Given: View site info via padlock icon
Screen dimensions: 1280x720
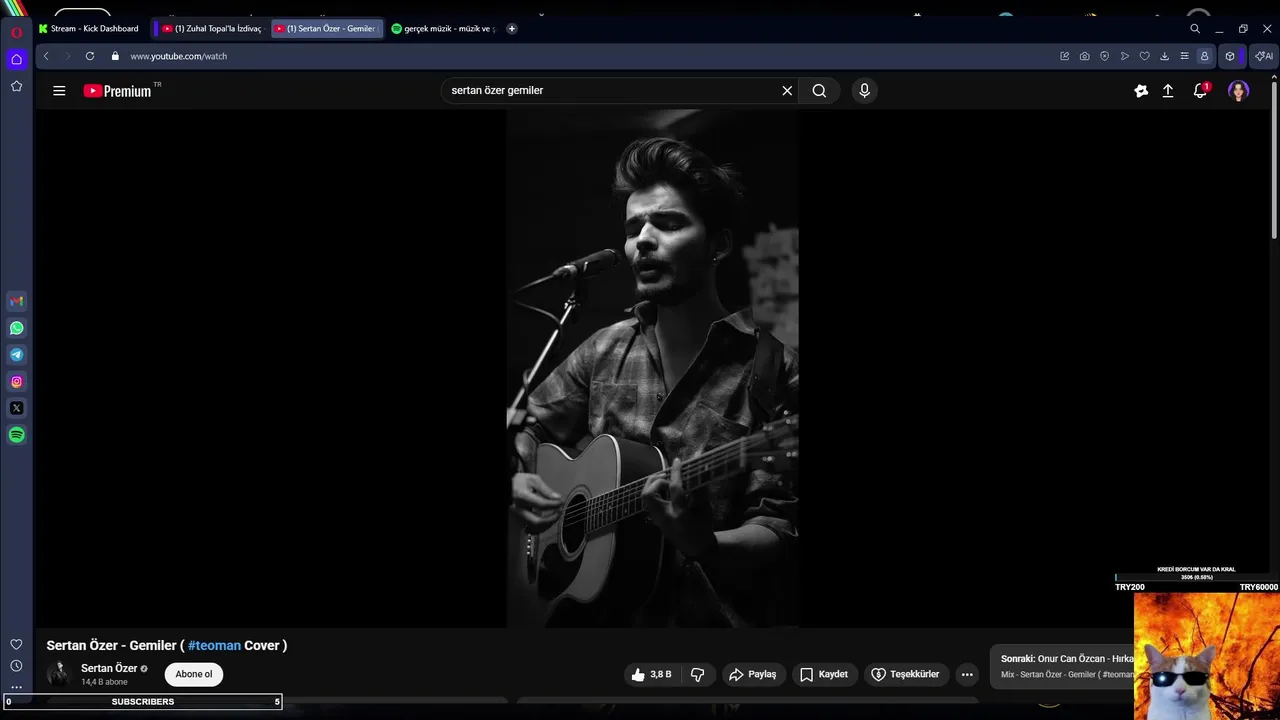Looking at the screenshot, I should click(115, 57).
